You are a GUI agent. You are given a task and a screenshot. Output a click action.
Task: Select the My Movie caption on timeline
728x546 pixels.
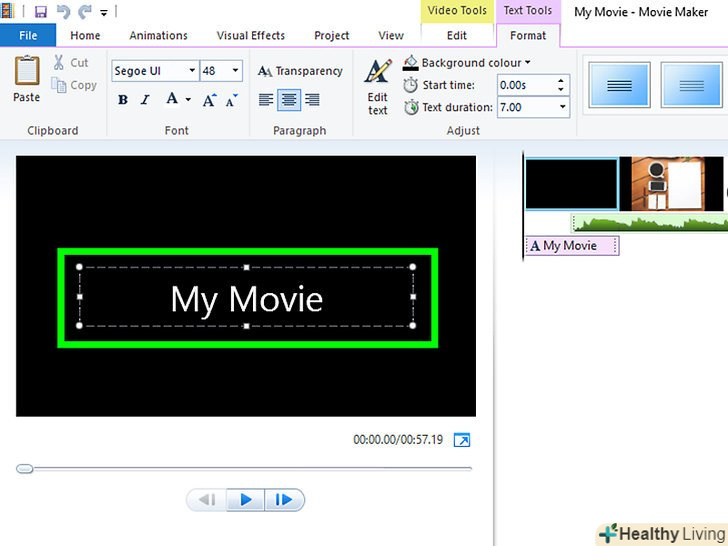tap(572, 246)
